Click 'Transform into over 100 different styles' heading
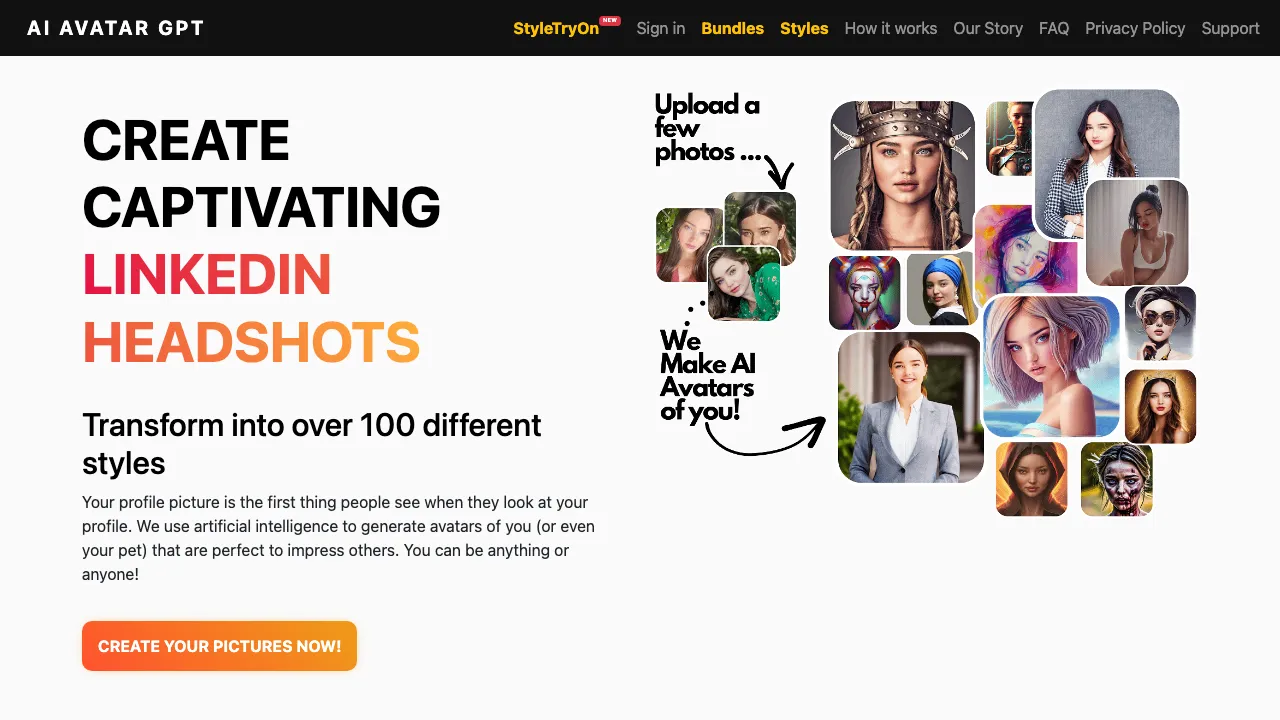The image size is (1280, 720). pos(312,444)
